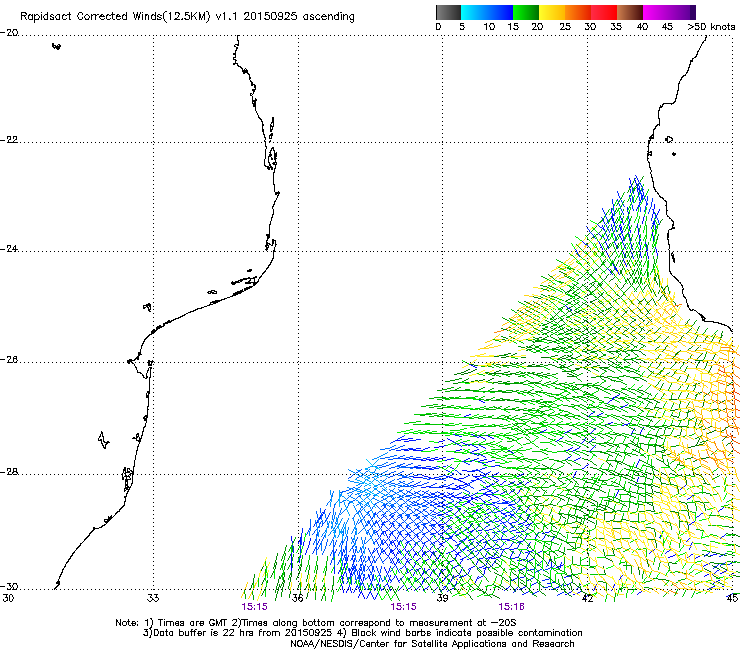Click the '33' longitude label on bottom axis
The width and height of the screenshot is (740, 650).
click(x=153, y=598)
